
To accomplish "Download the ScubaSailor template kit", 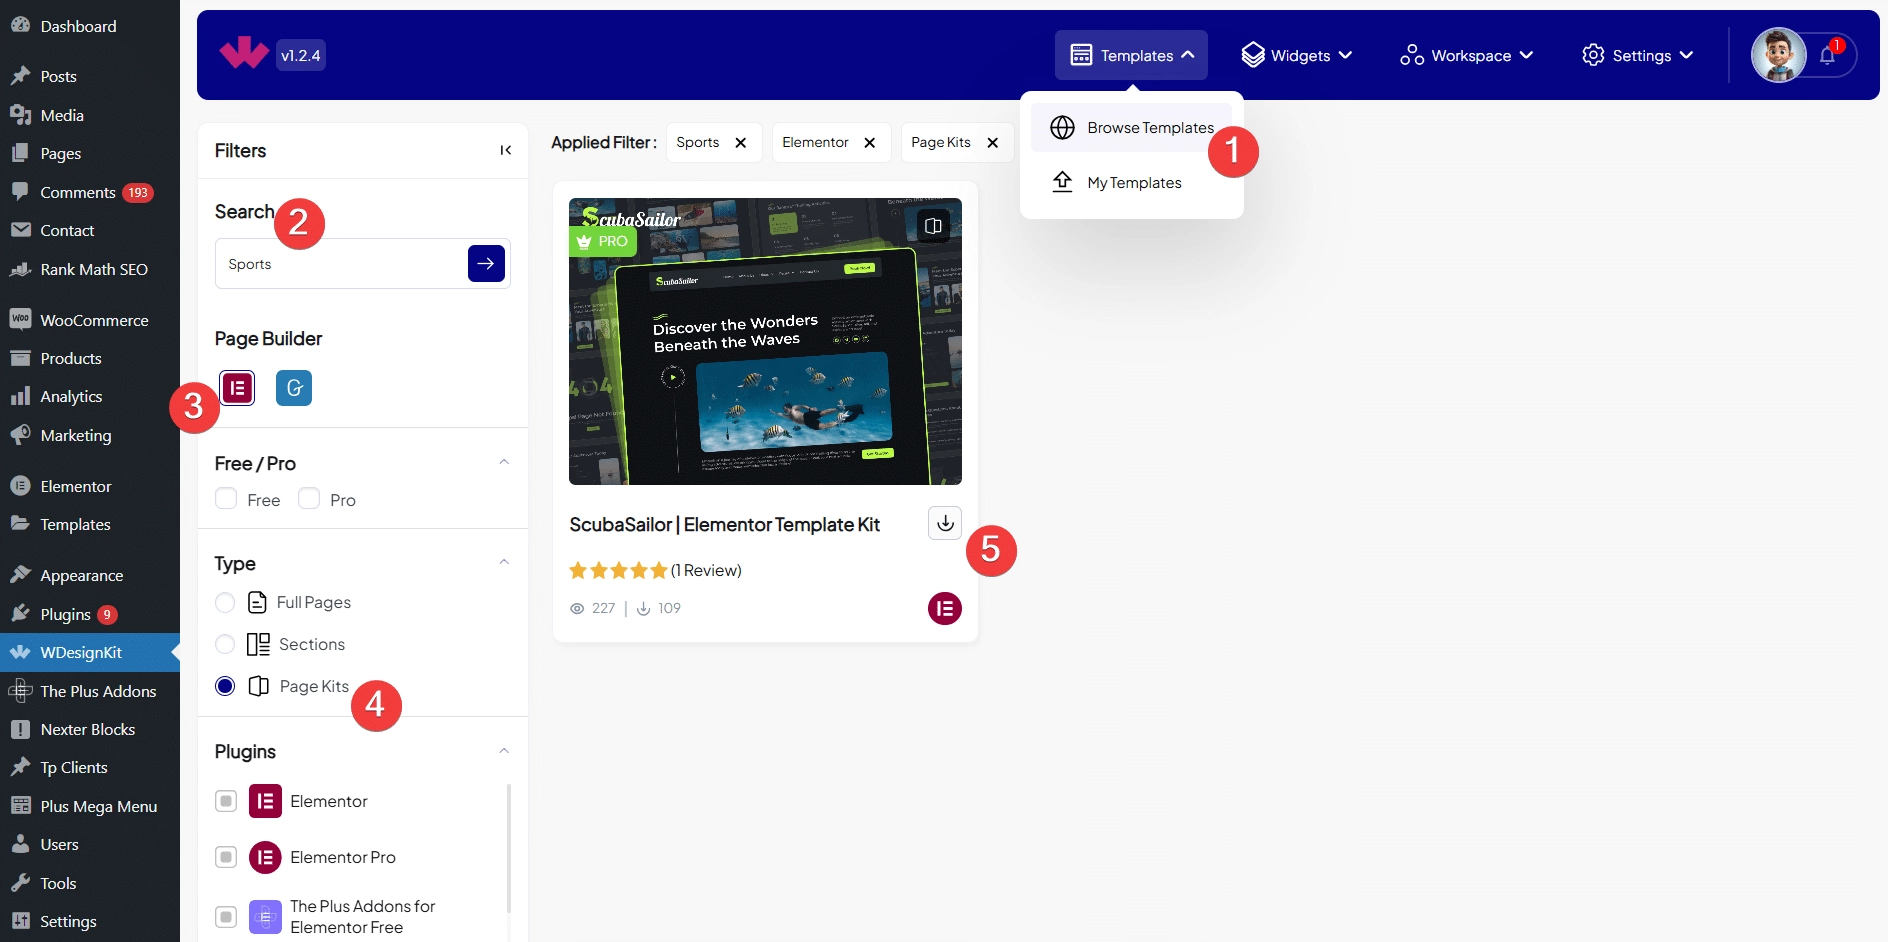I will (944, 523).
